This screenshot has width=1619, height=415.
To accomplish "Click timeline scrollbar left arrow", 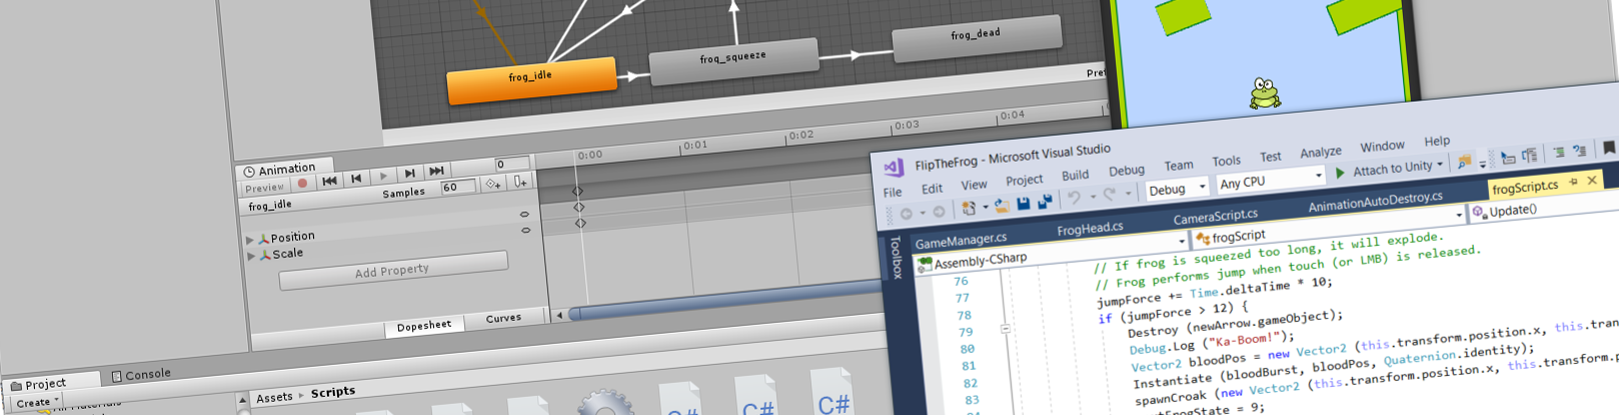I will click(559, 315).
